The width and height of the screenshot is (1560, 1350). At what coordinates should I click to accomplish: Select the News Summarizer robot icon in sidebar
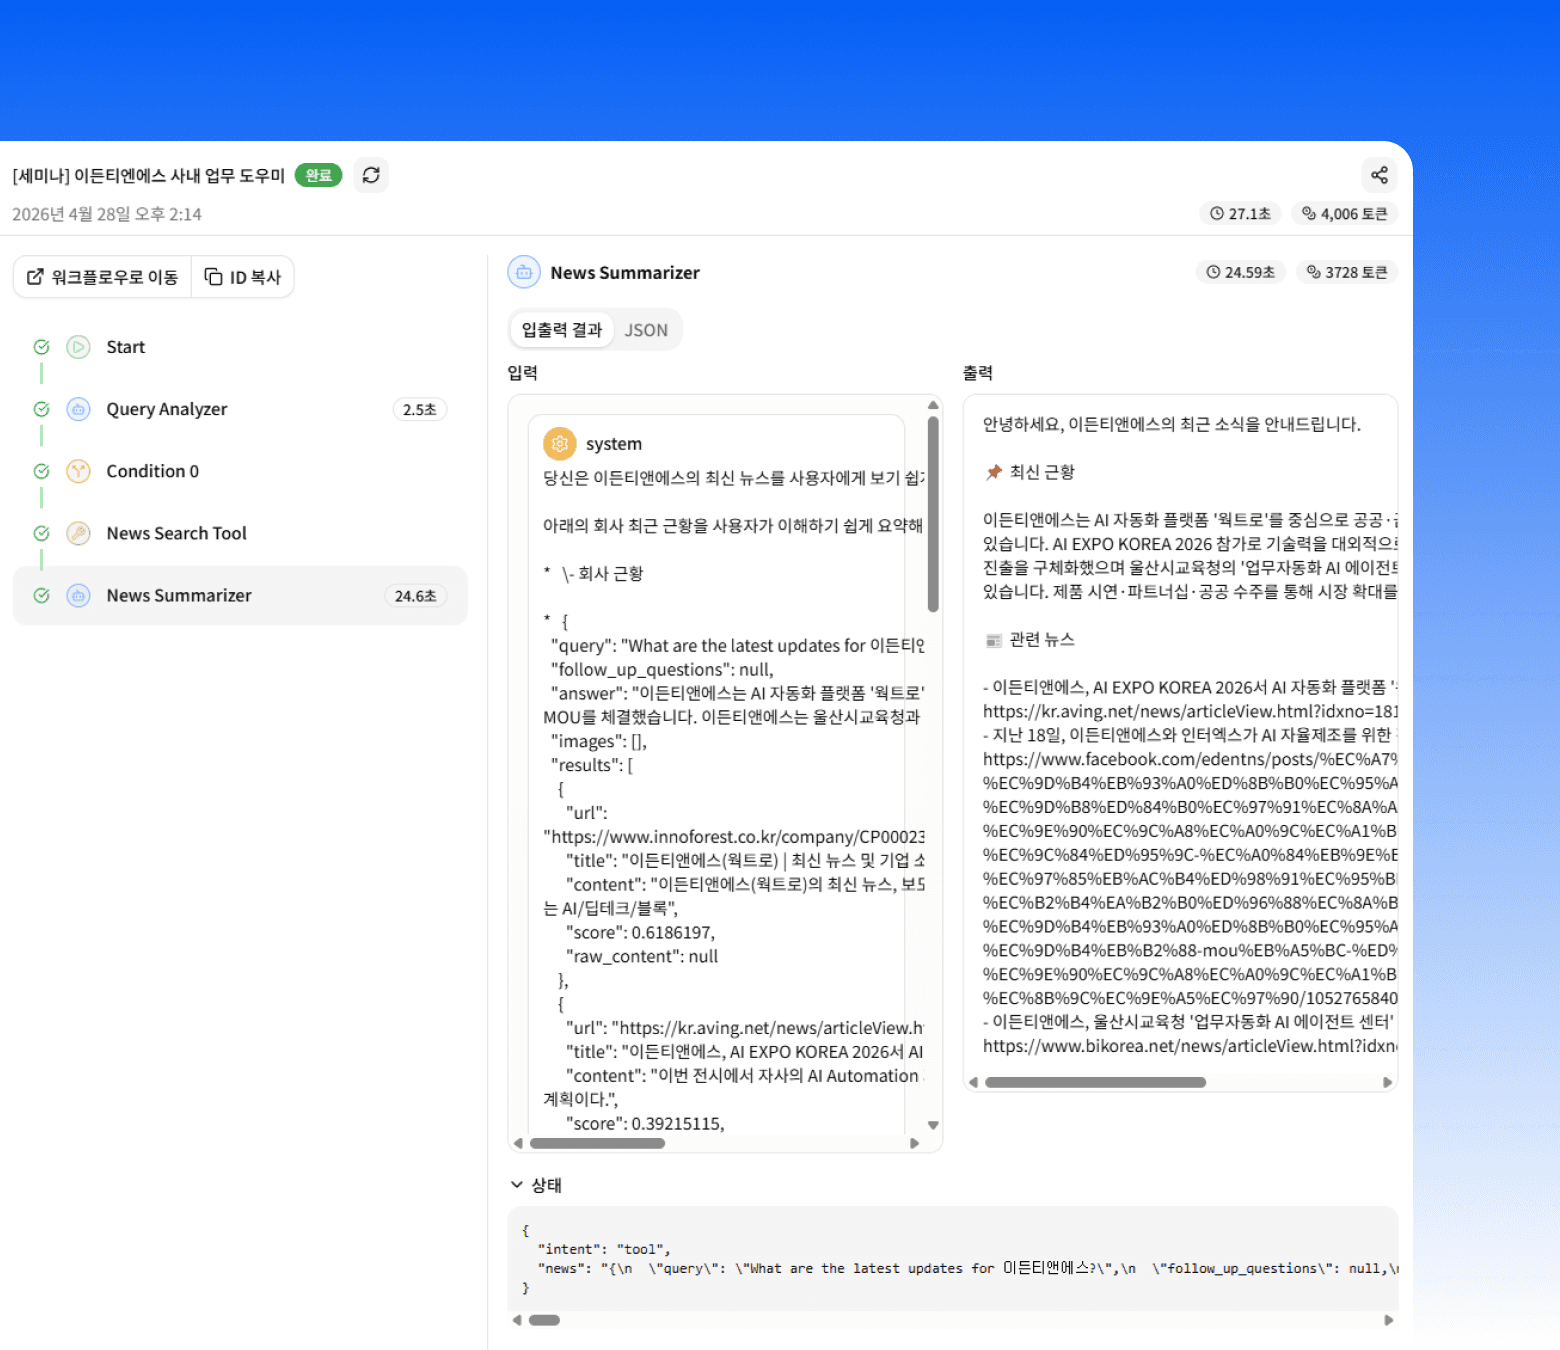point(78,595)
